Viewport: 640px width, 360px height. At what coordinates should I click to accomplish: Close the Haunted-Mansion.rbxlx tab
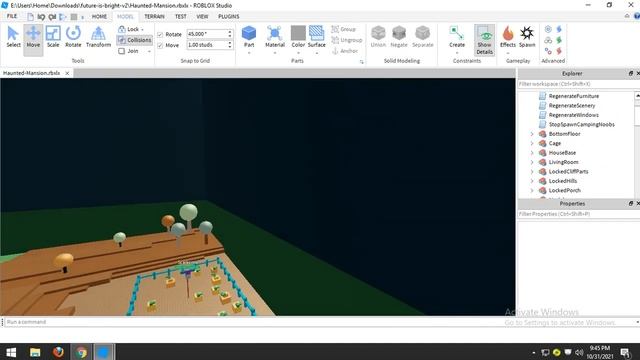[67, 73]
